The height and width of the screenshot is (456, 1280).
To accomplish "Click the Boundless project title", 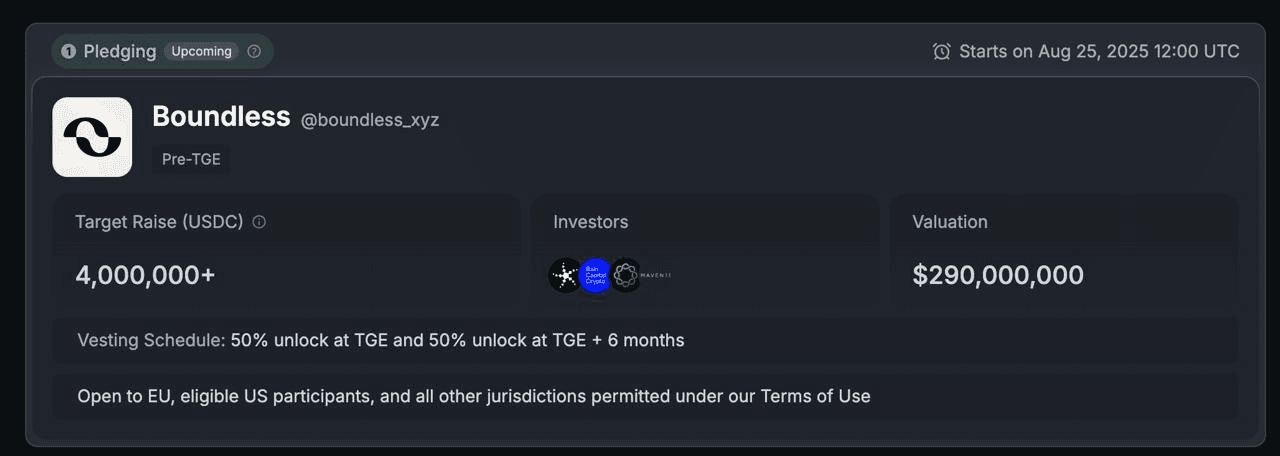I will pos(221,116).
